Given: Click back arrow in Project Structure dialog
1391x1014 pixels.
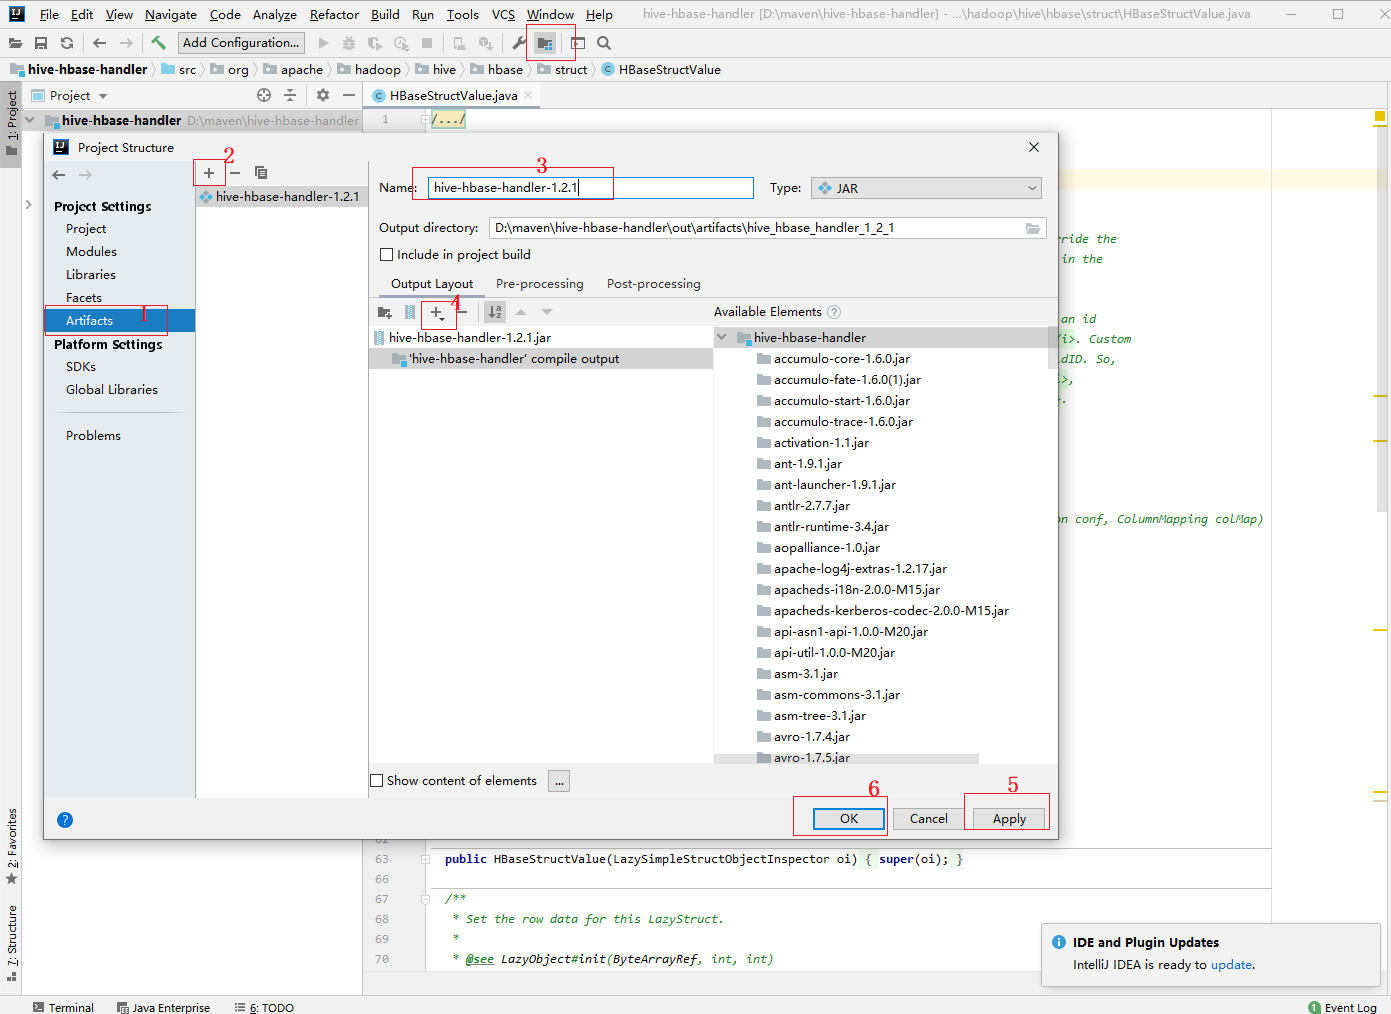Looking at the screenshot, I should (59, 175).
